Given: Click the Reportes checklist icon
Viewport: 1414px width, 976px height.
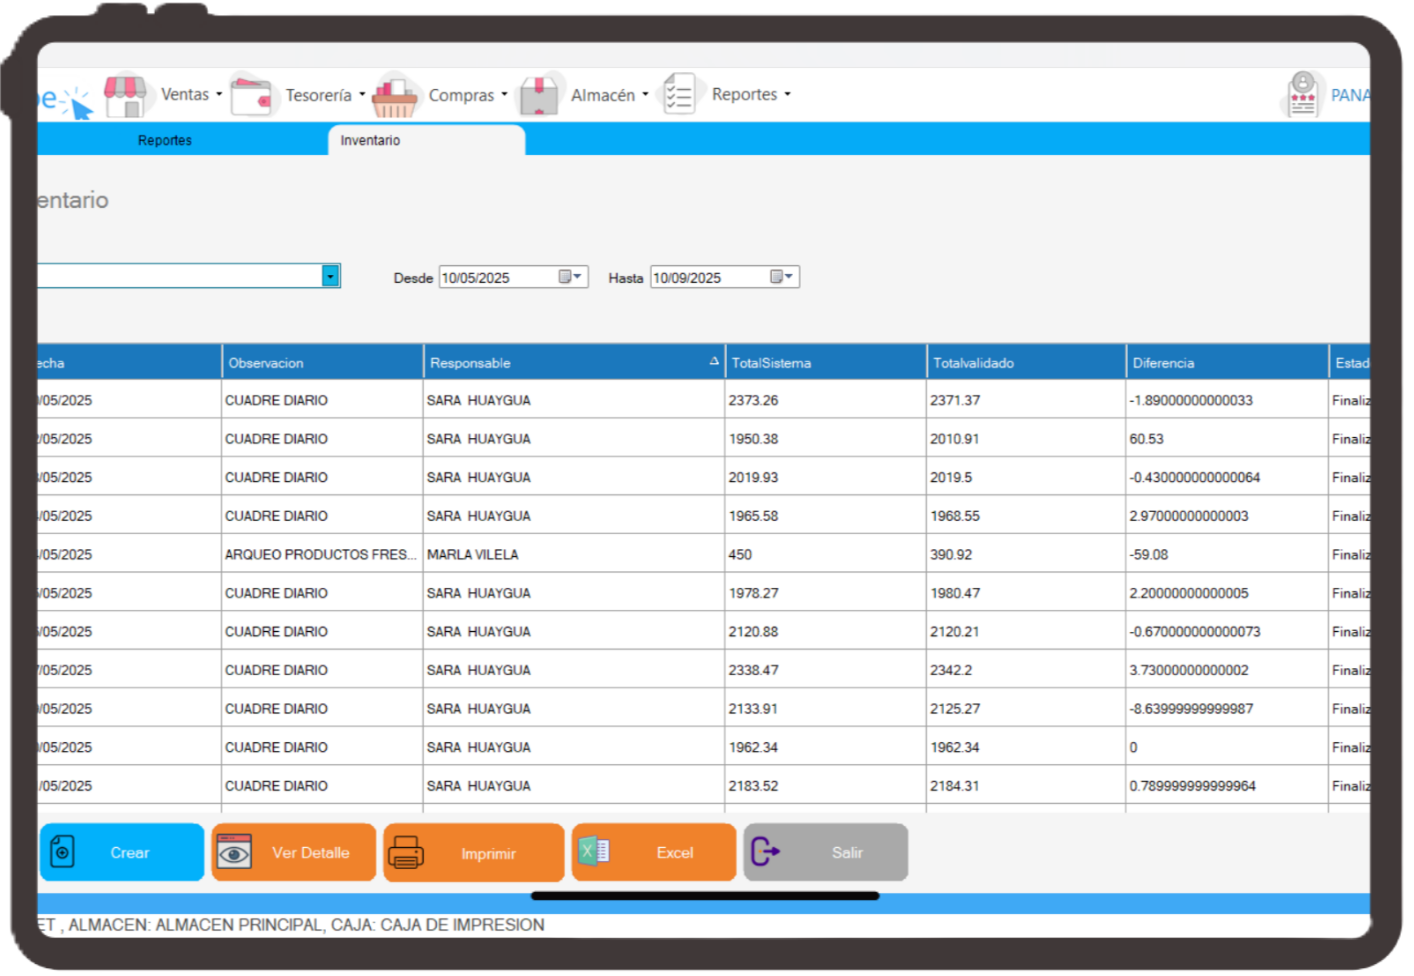Looking at the screenshot, I should (680, 95).
